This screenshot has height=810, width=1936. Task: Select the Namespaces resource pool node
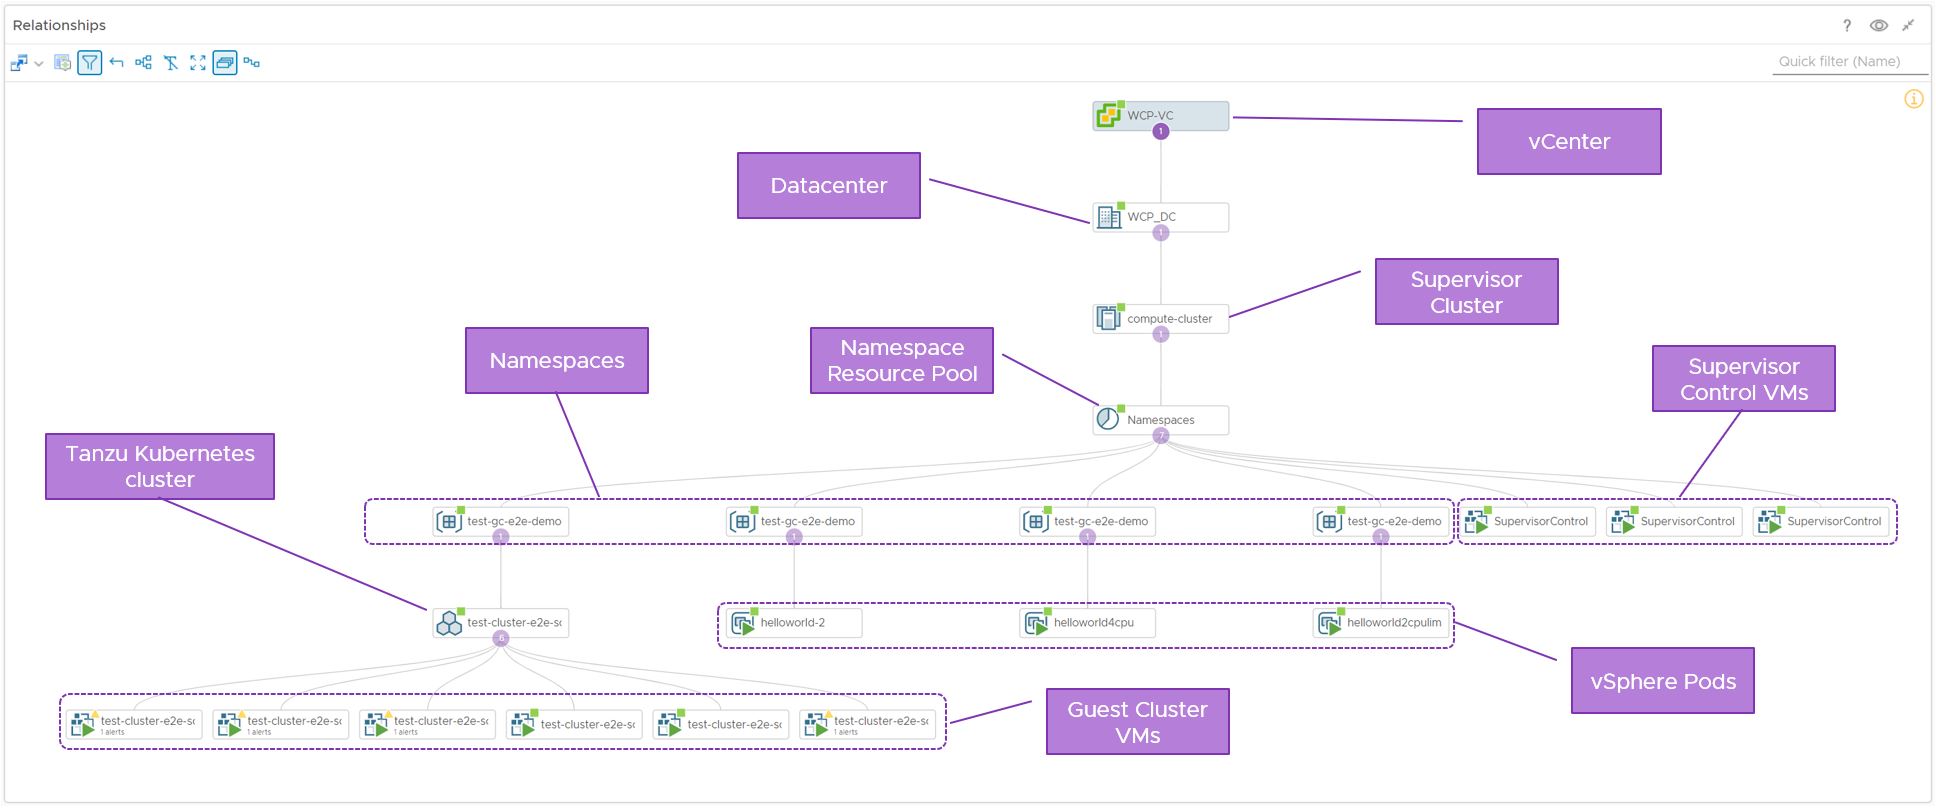1161,420
